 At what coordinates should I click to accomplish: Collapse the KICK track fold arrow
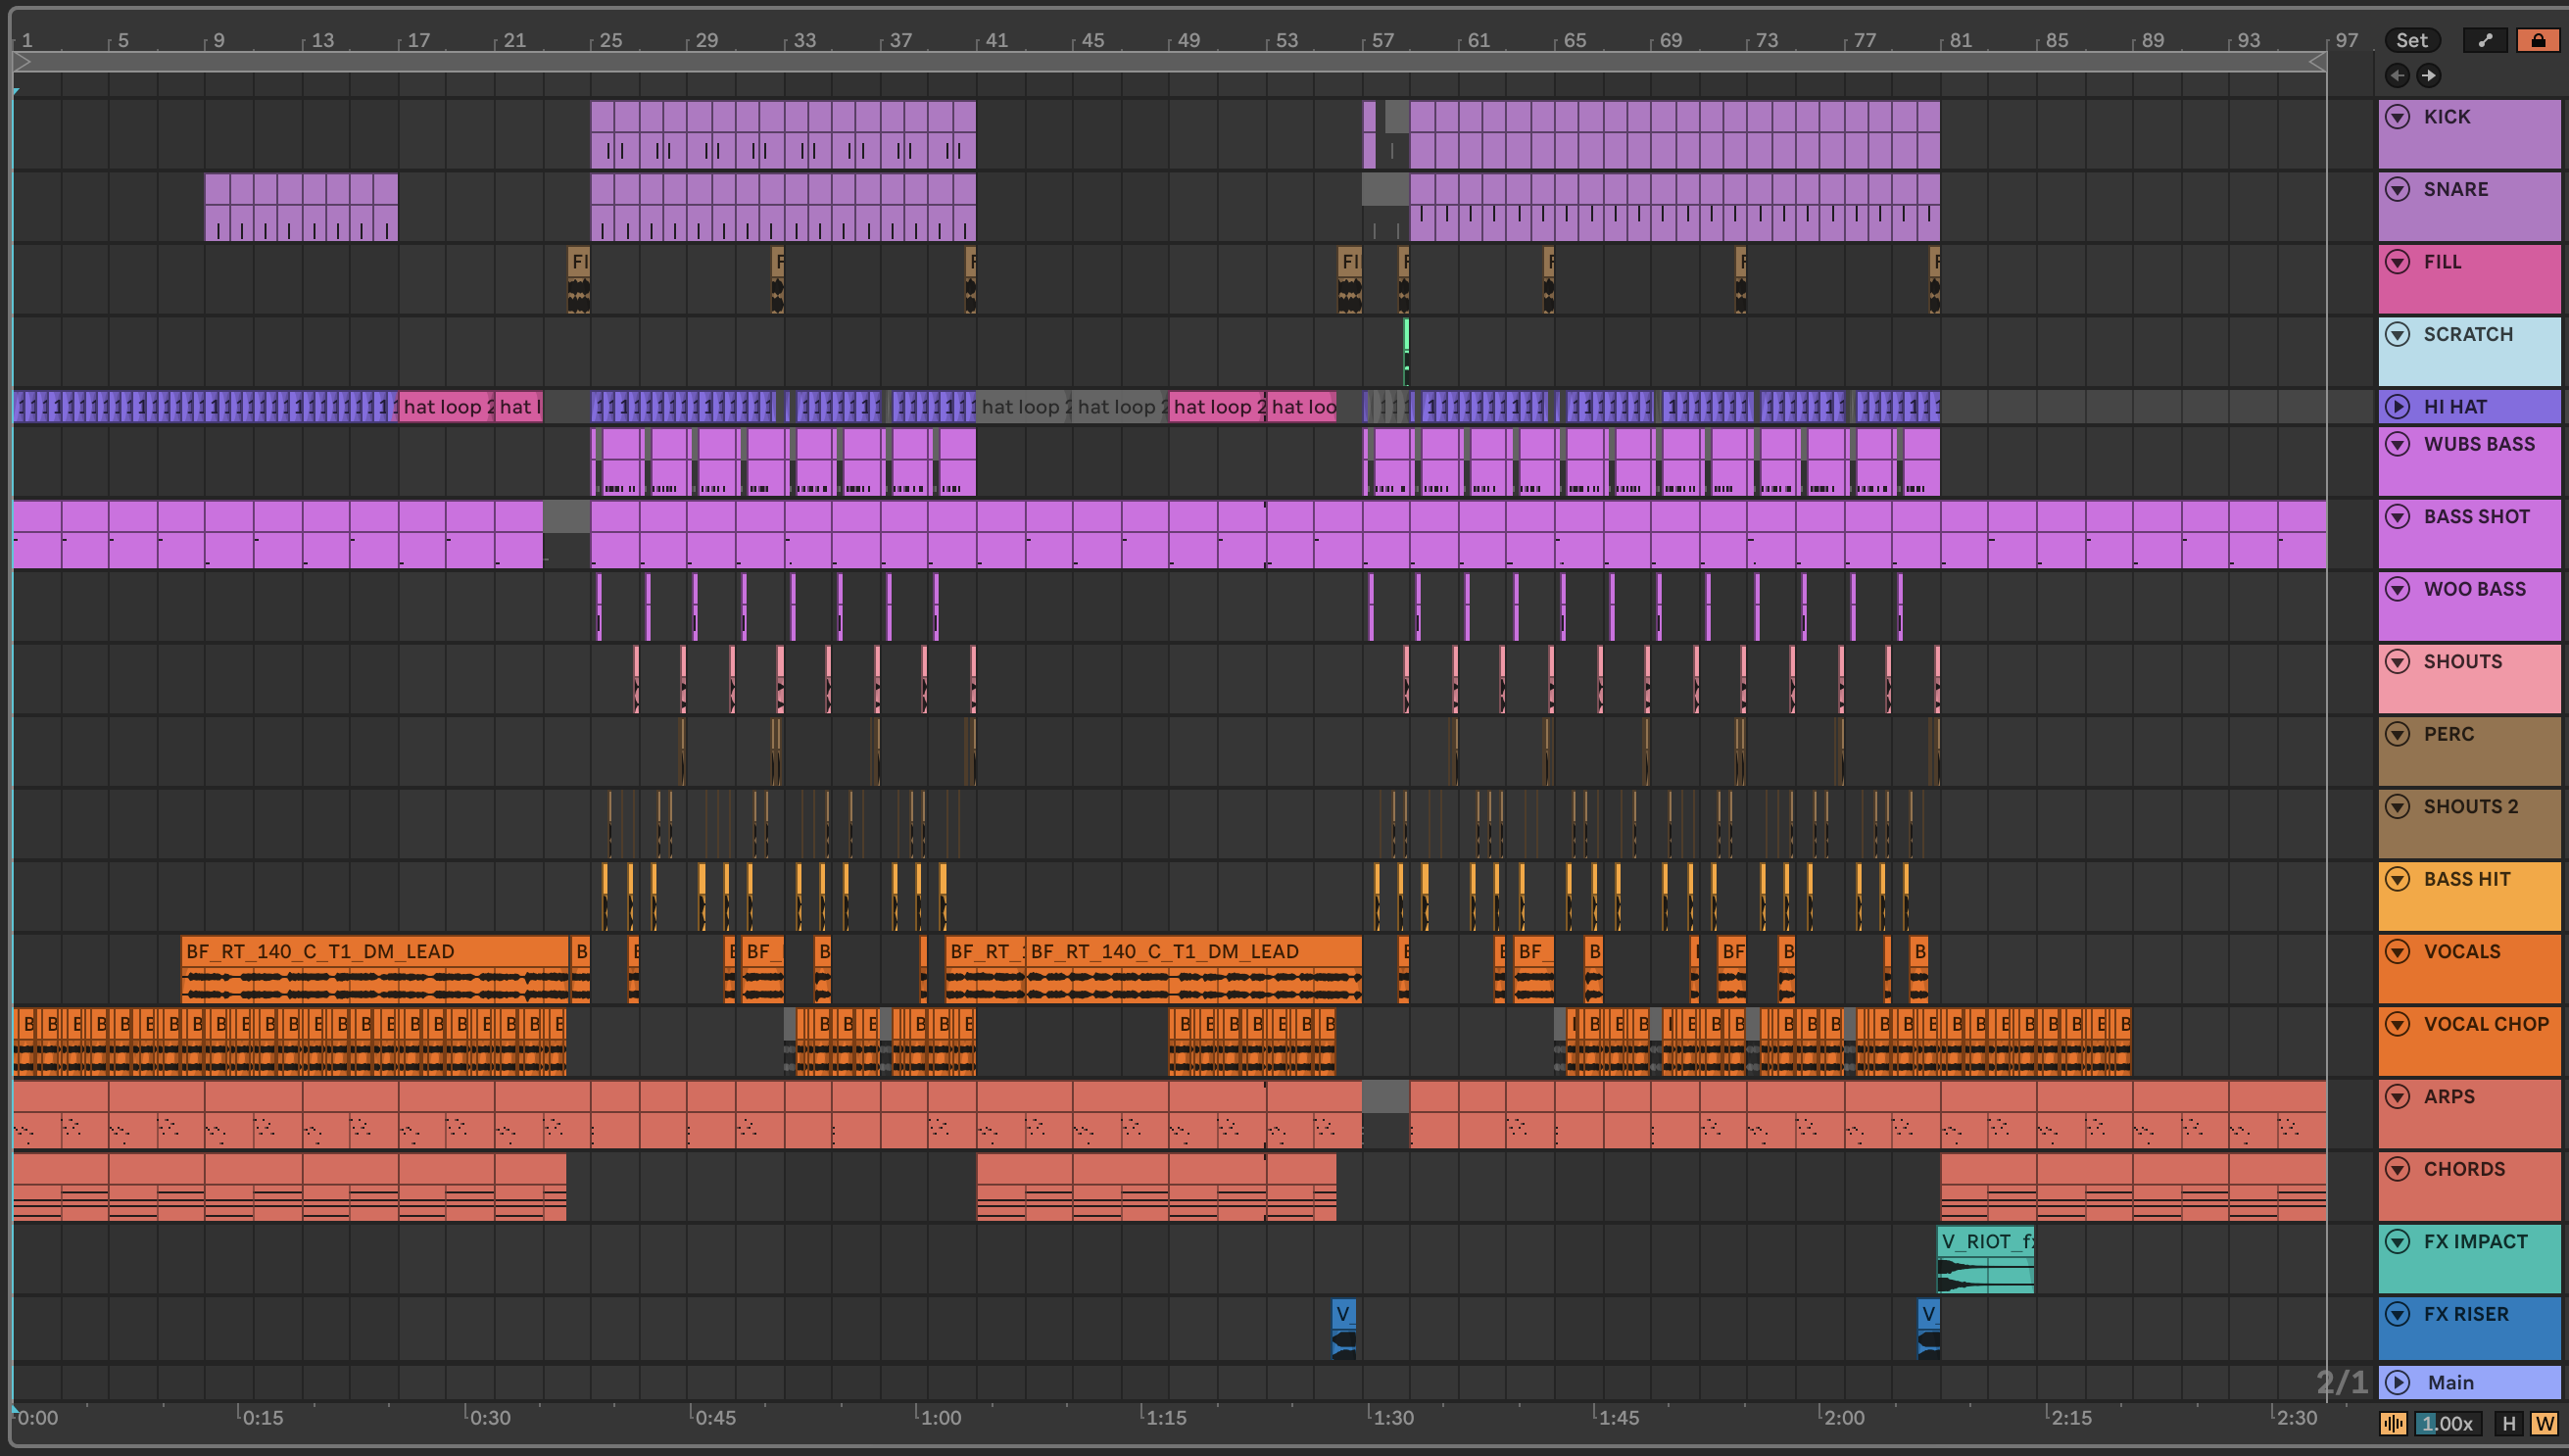point(2397,117)
